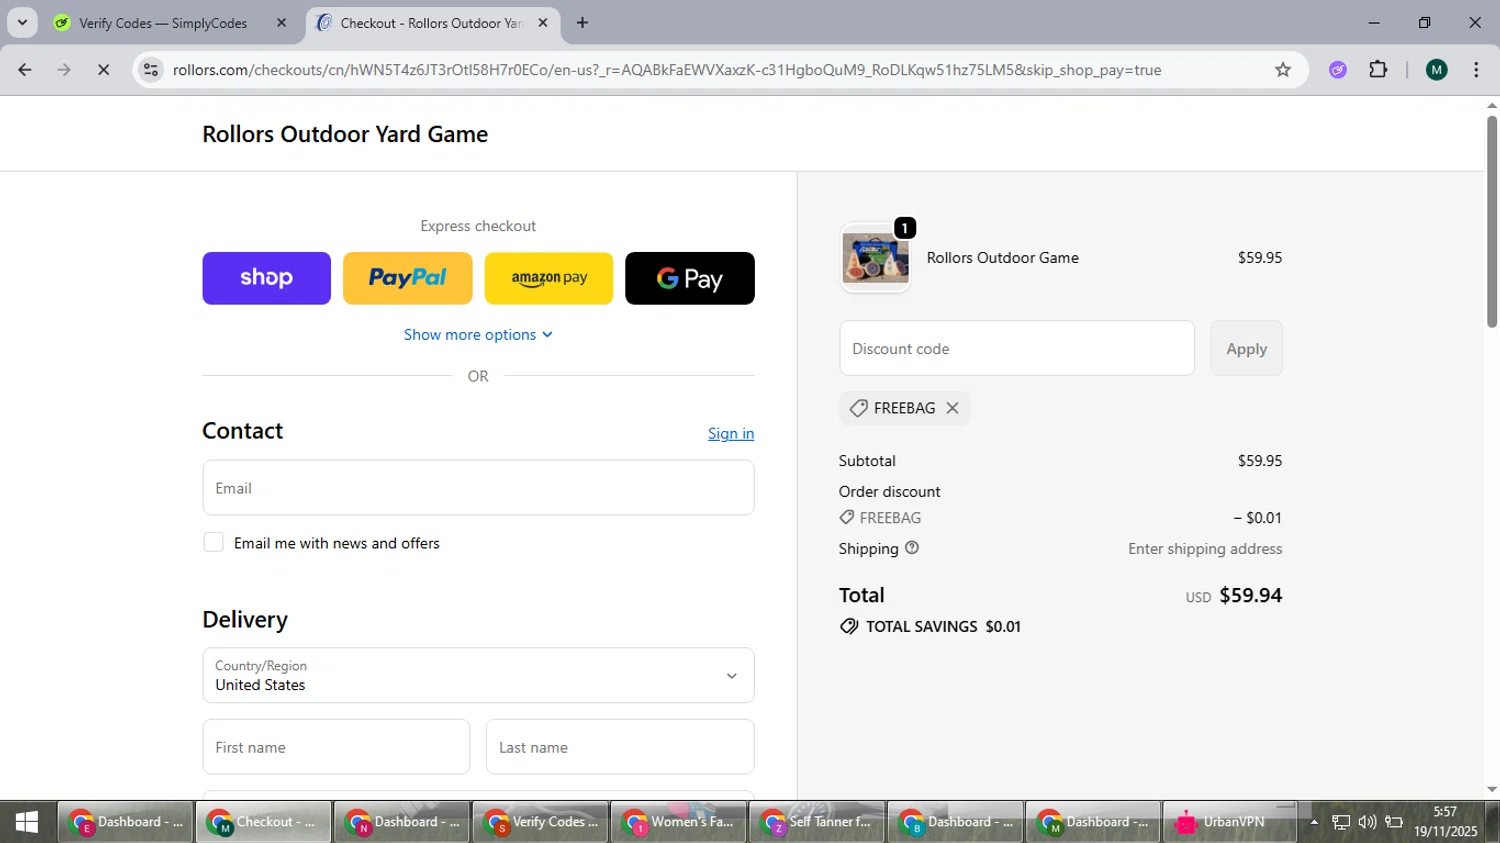
Task: Open the Self Tanner taskbar window
Action: (816, 822)
